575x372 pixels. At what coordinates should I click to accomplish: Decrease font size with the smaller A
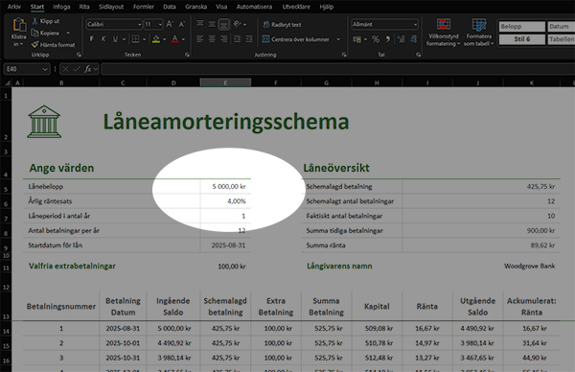click(x=182, y=24)
